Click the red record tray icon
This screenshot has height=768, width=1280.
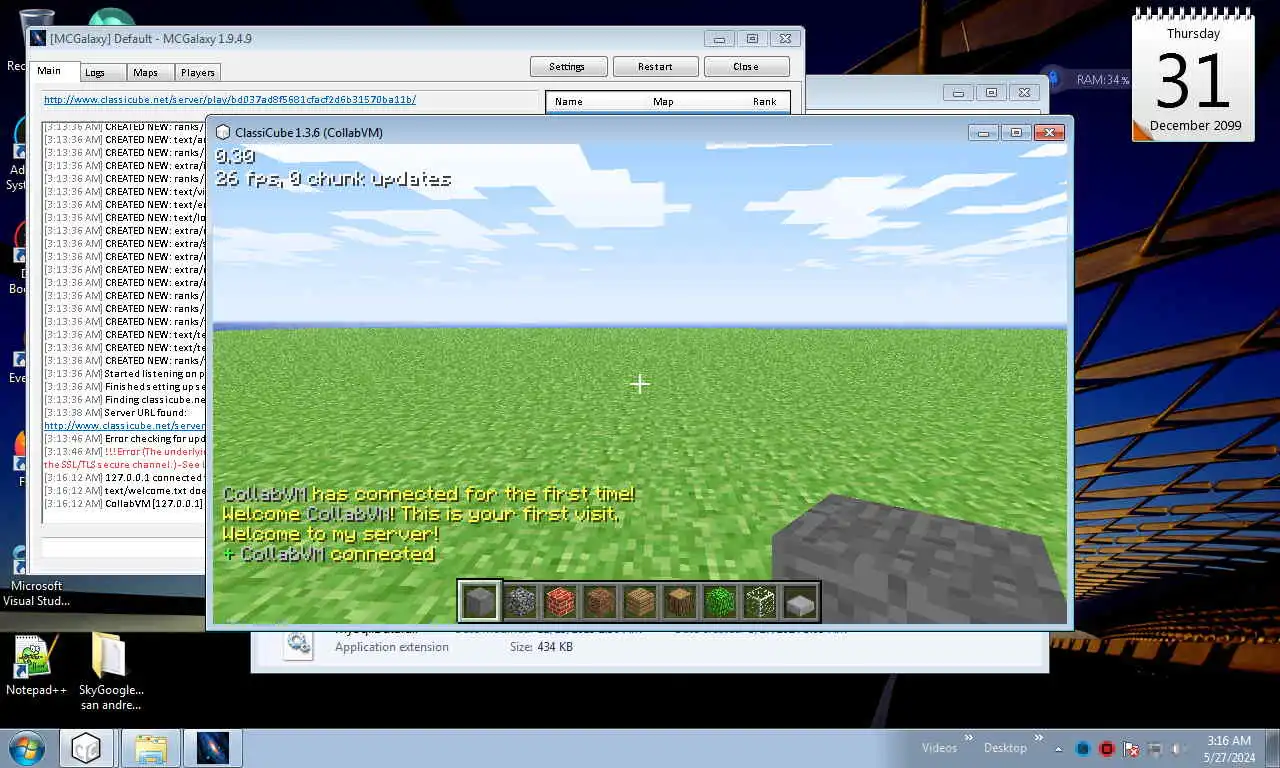click(1107, 749)
